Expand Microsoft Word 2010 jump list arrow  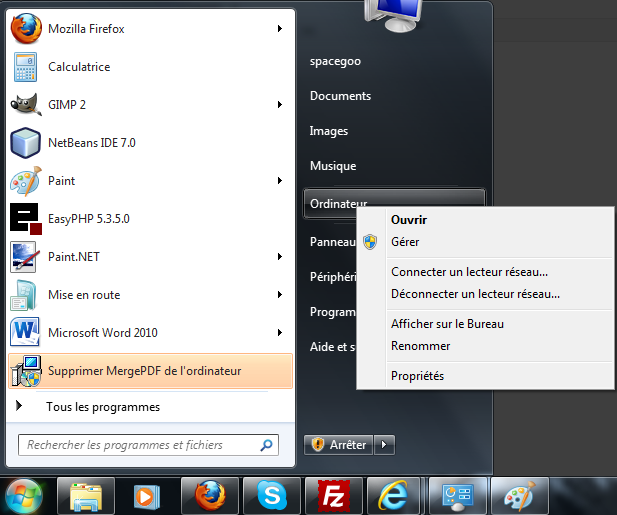(280, 333)
